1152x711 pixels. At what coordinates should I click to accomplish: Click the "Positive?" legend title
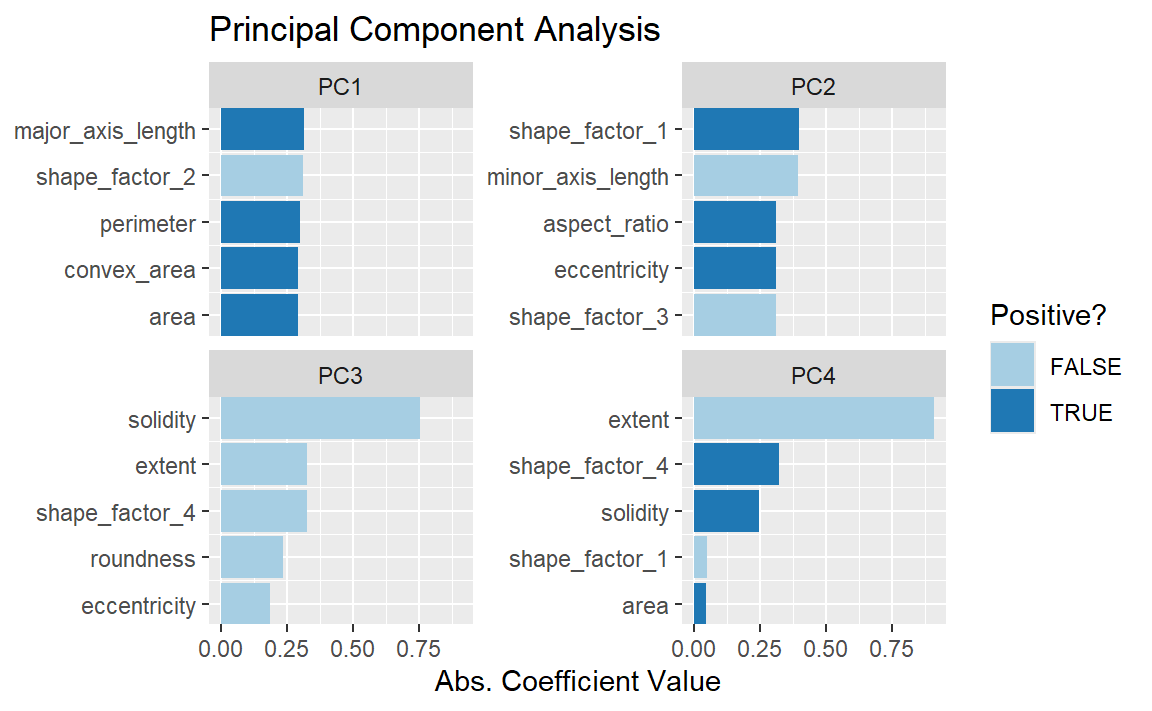[1047, 315]
